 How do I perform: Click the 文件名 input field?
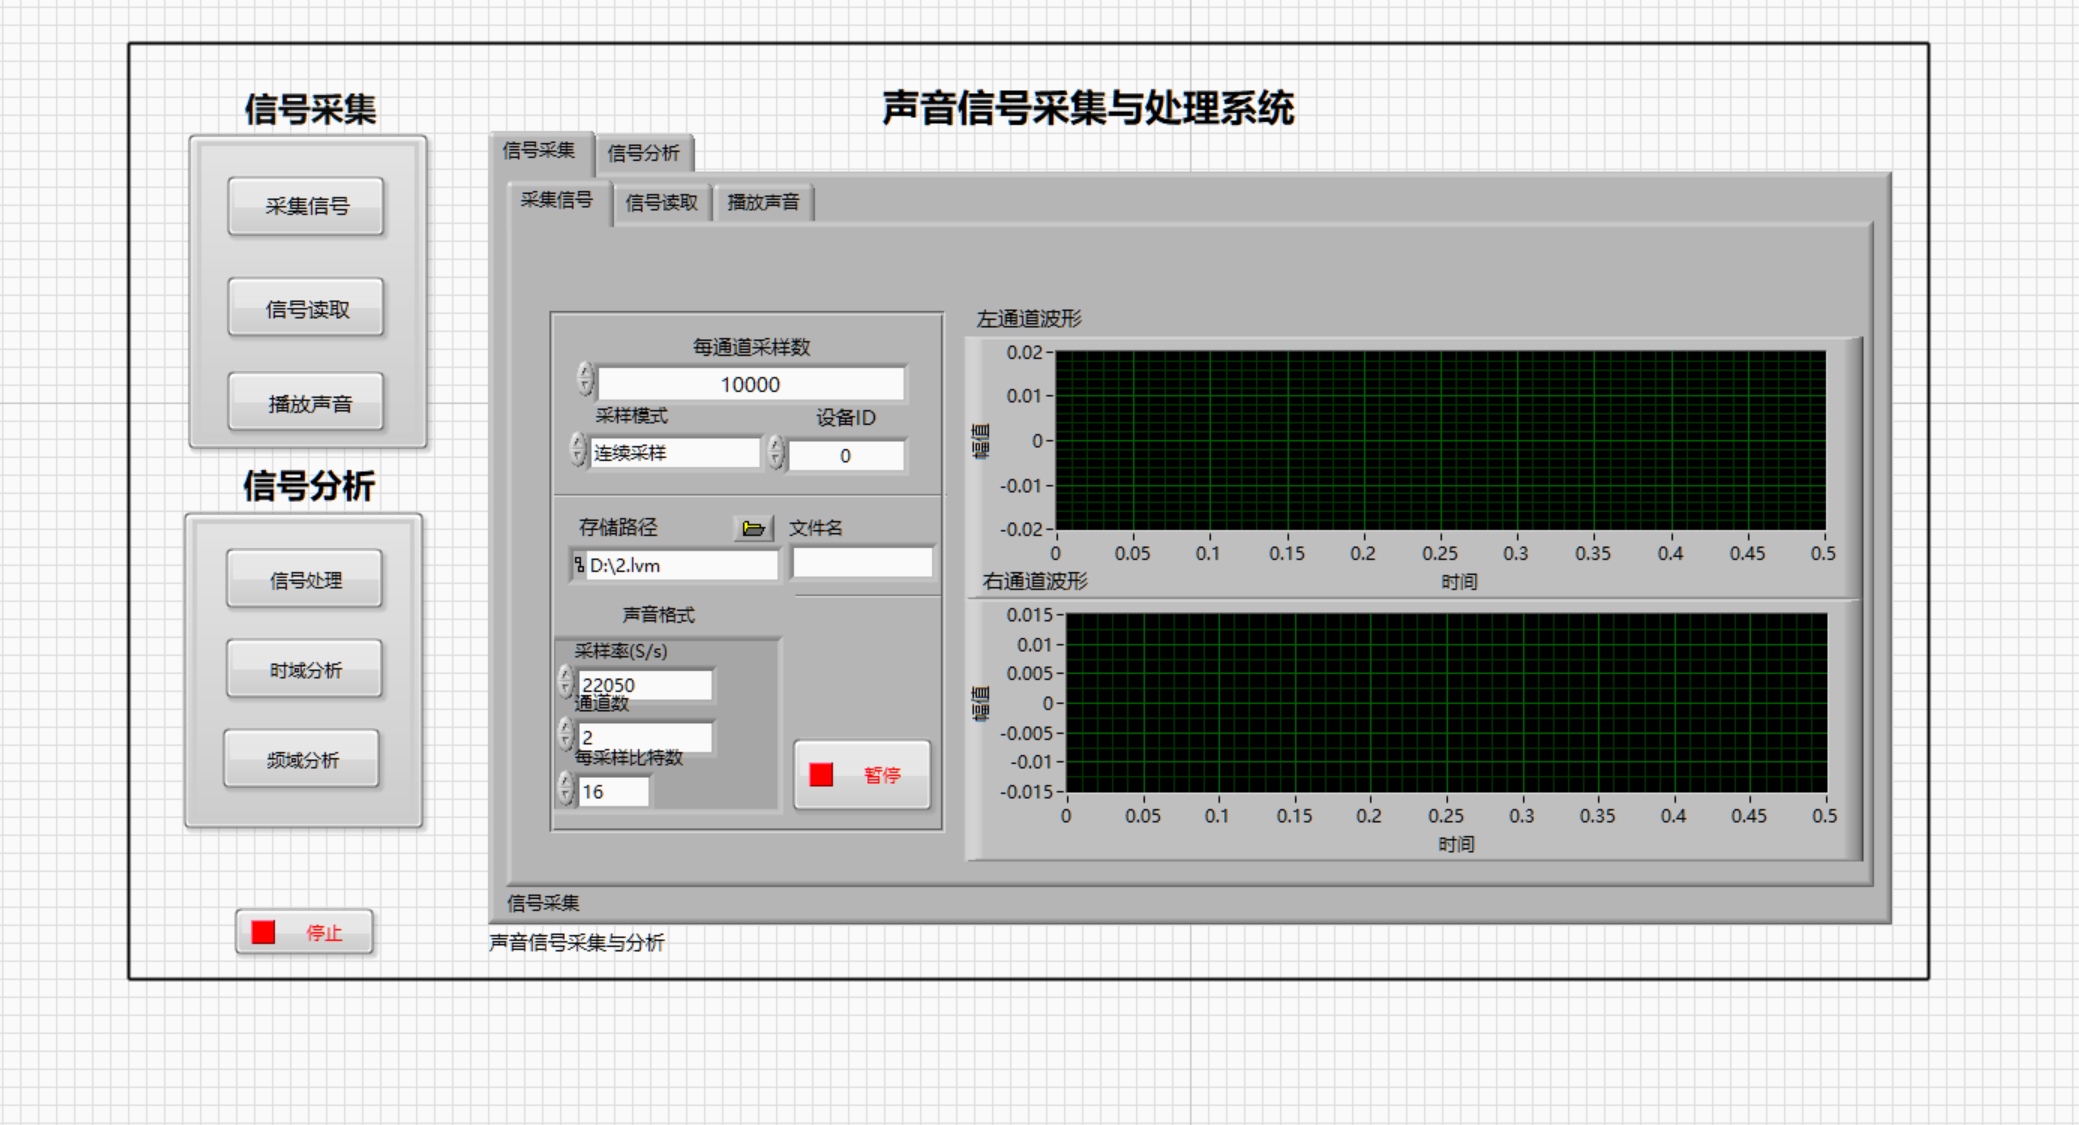(862, 563)
